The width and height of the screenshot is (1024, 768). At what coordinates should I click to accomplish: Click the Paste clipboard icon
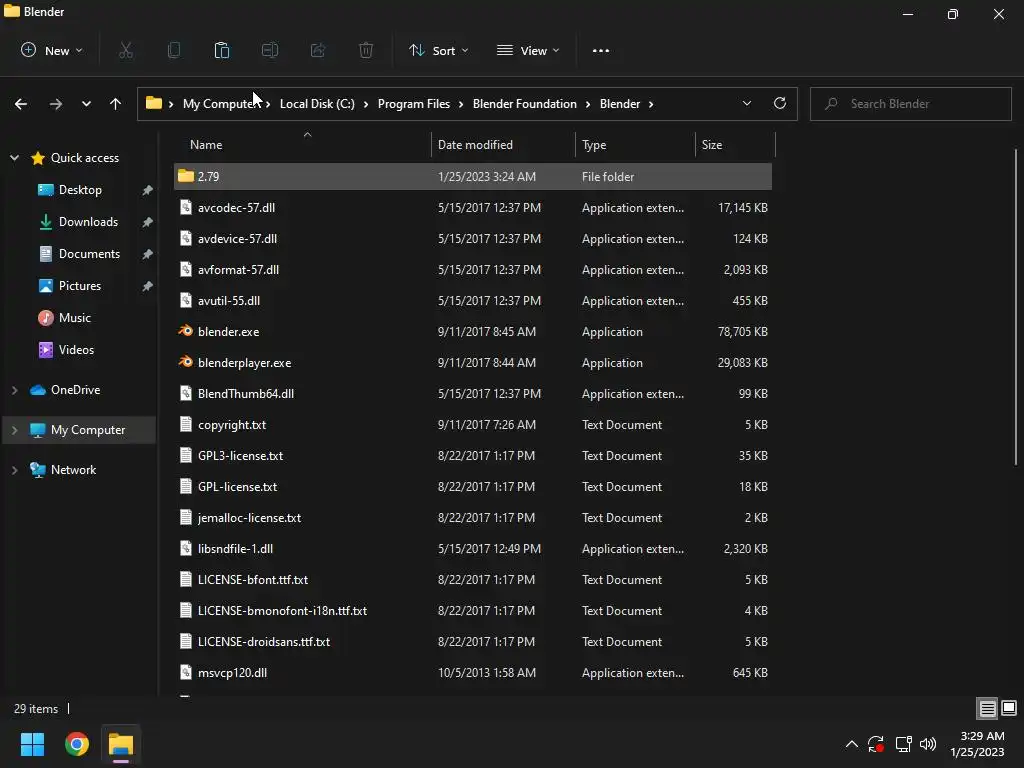(221, 50)
